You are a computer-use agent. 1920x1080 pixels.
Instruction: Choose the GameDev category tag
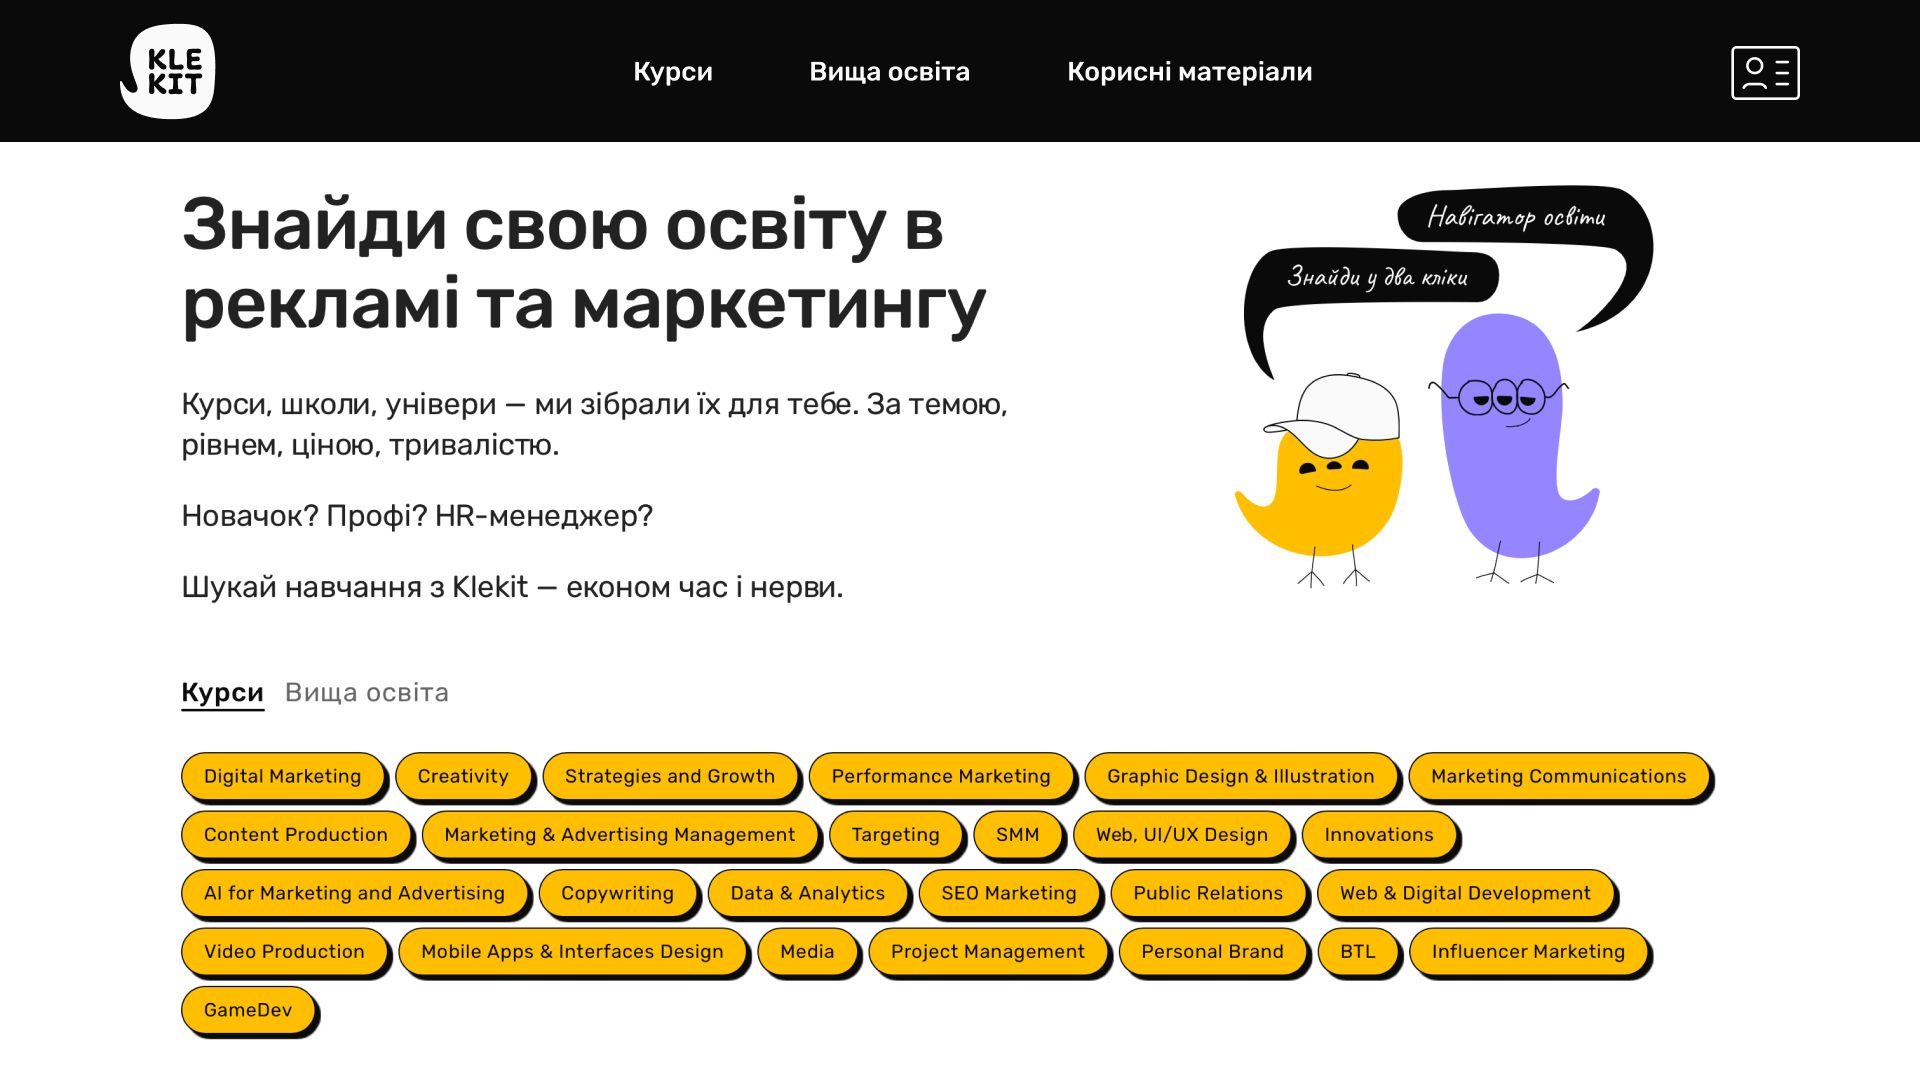247,1010
